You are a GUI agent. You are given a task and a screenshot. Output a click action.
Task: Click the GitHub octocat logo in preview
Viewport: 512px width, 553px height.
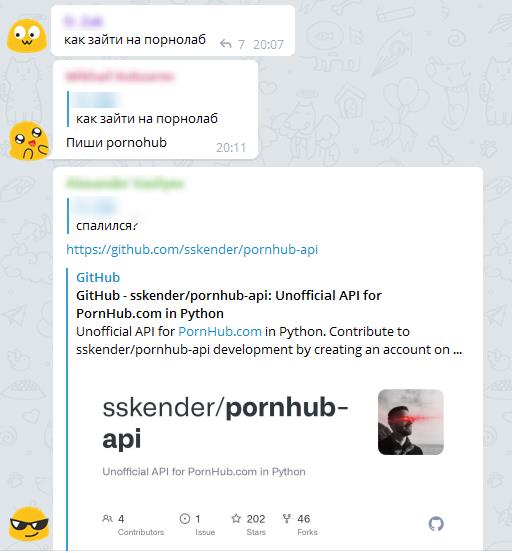click(436, 524)
